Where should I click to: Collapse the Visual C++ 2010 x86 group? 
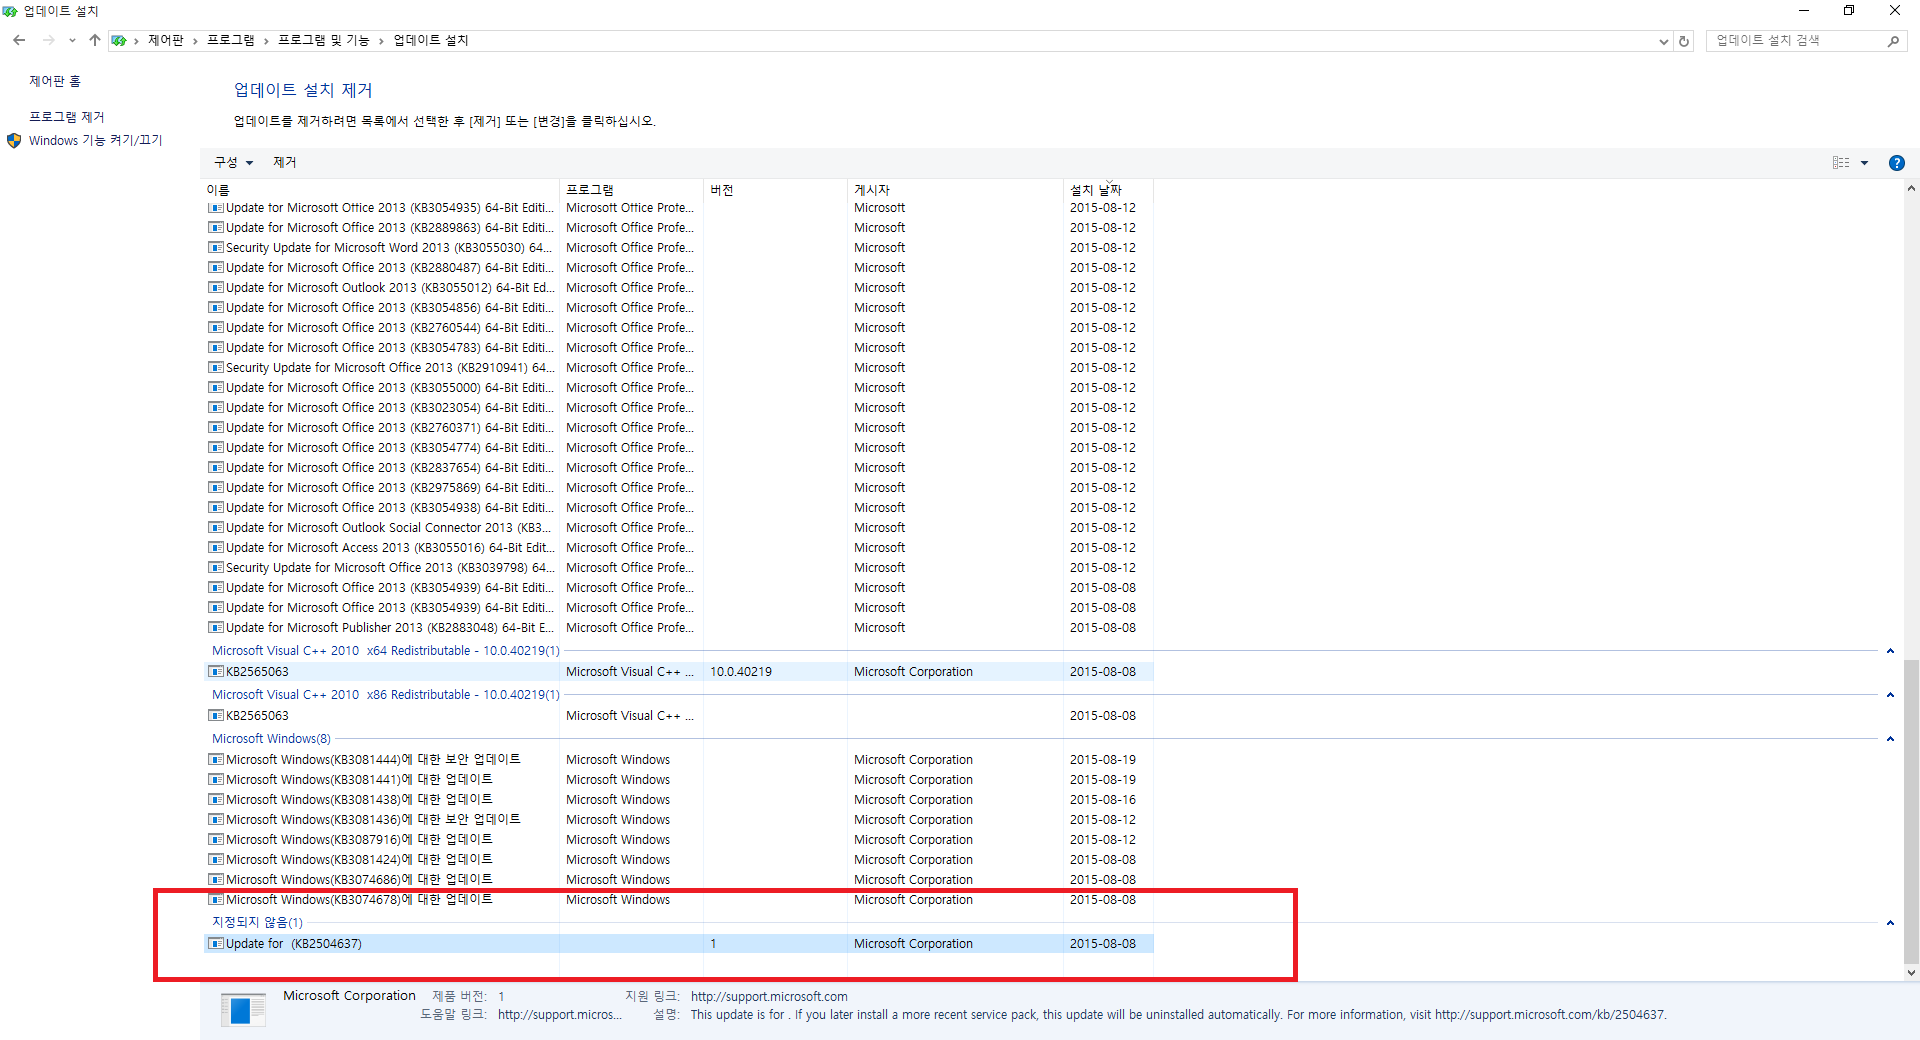pos(1890,695)
